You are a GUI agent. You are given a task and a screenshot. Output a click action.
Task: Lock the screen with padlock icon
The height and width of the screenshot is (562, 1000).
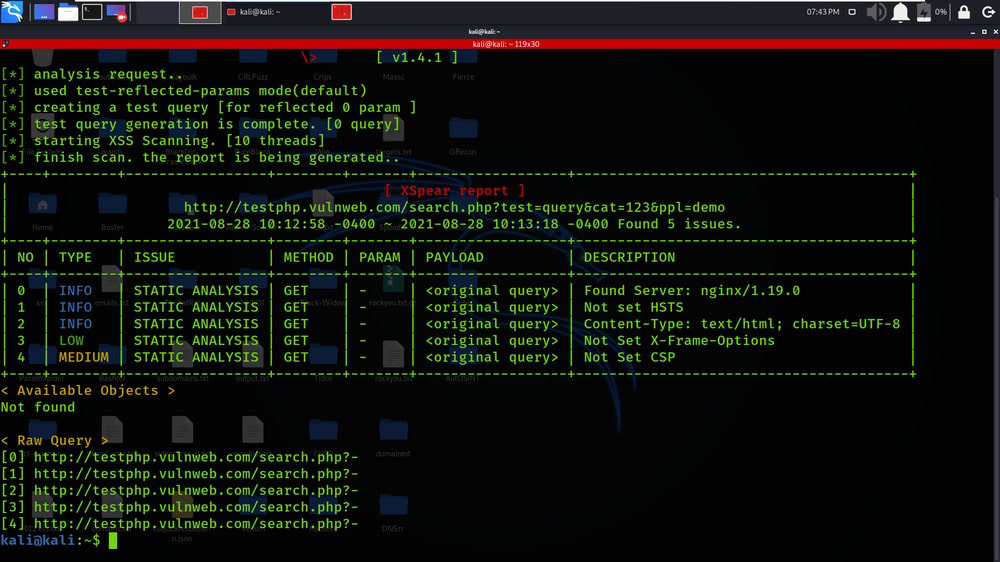[964, 11]
